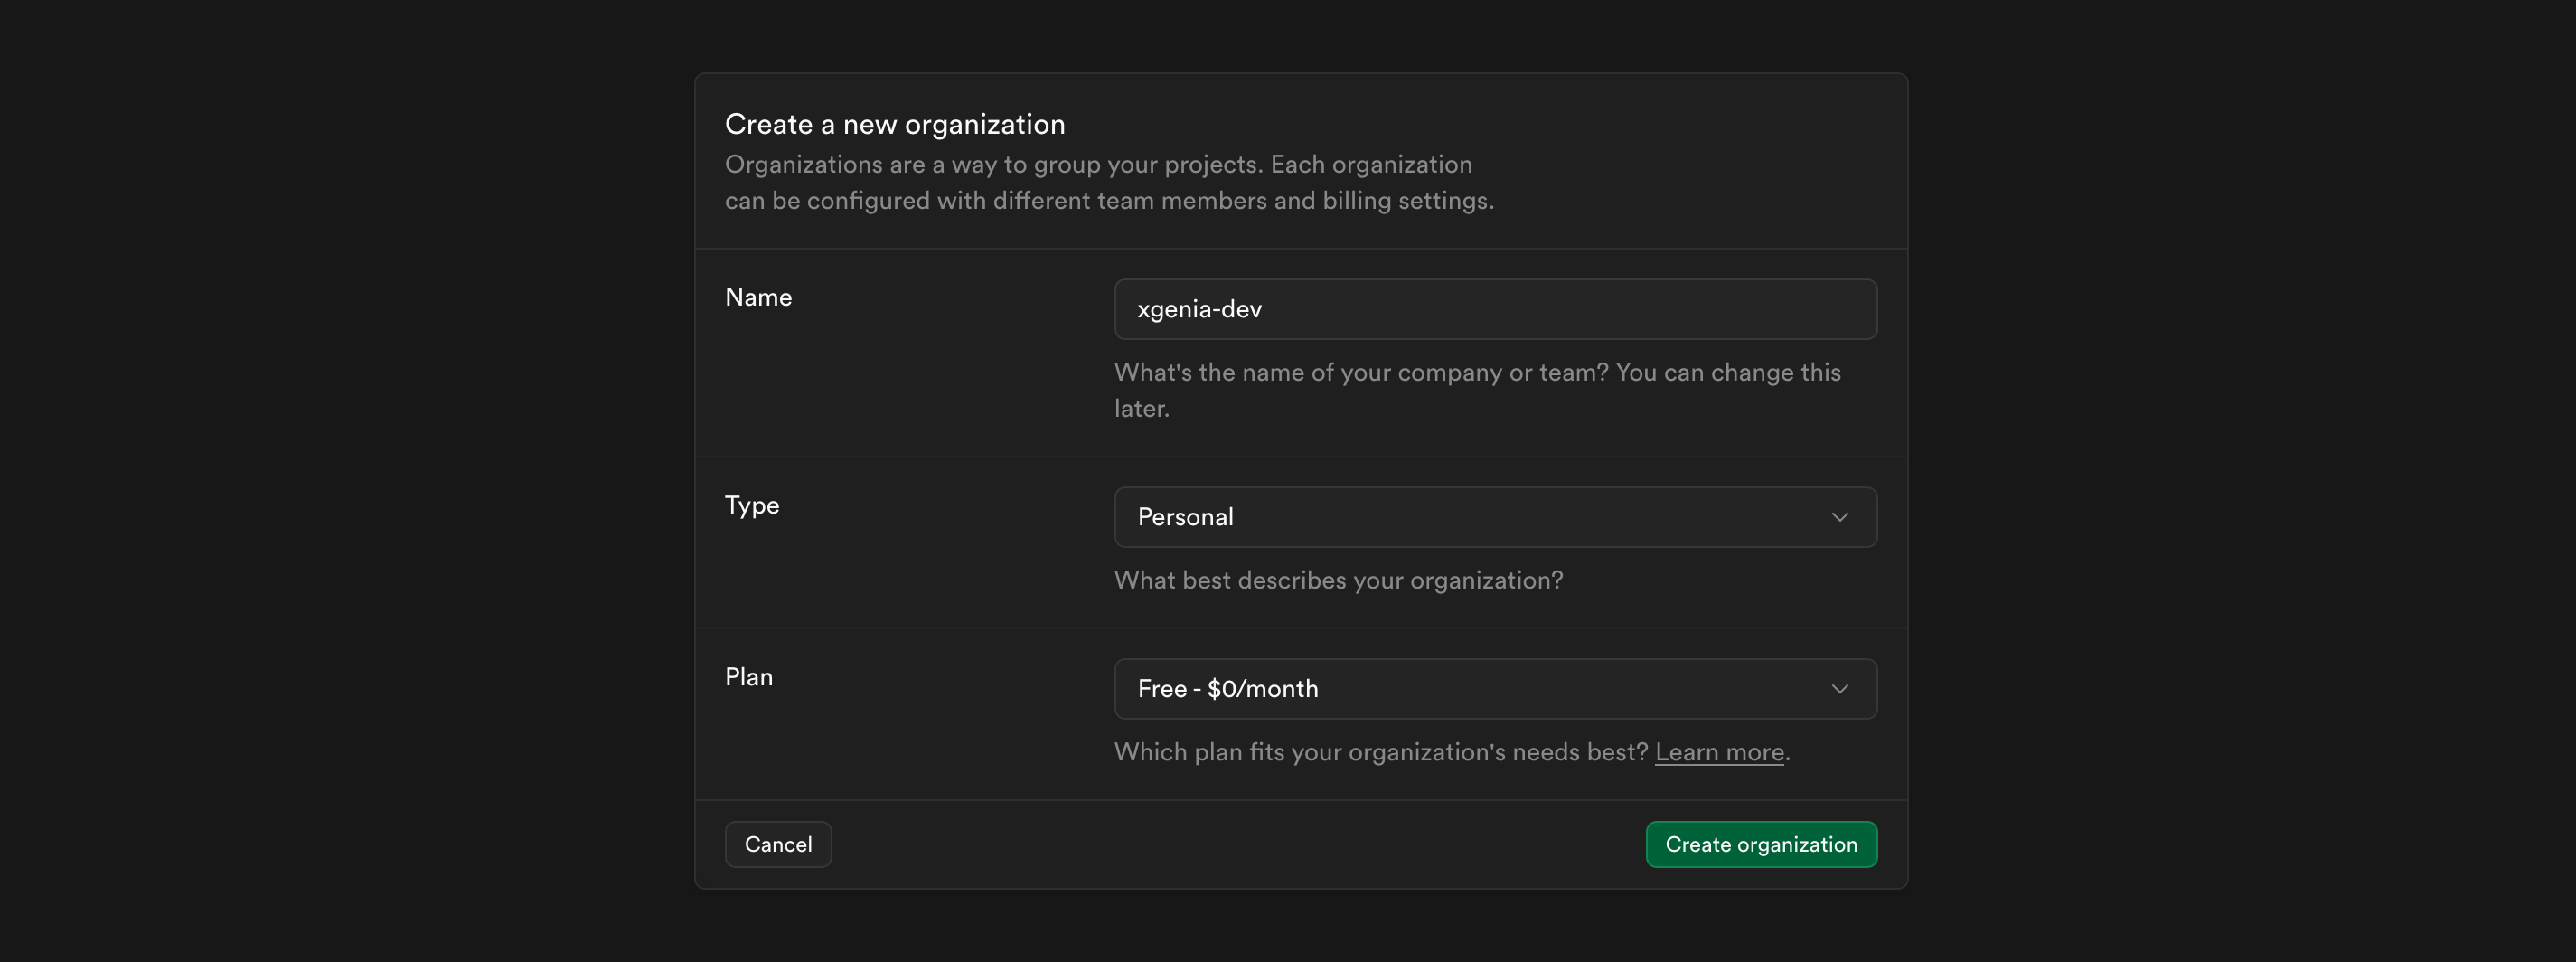
Task: Confirm creating xgenia-dev organization
Action: 1760,843
